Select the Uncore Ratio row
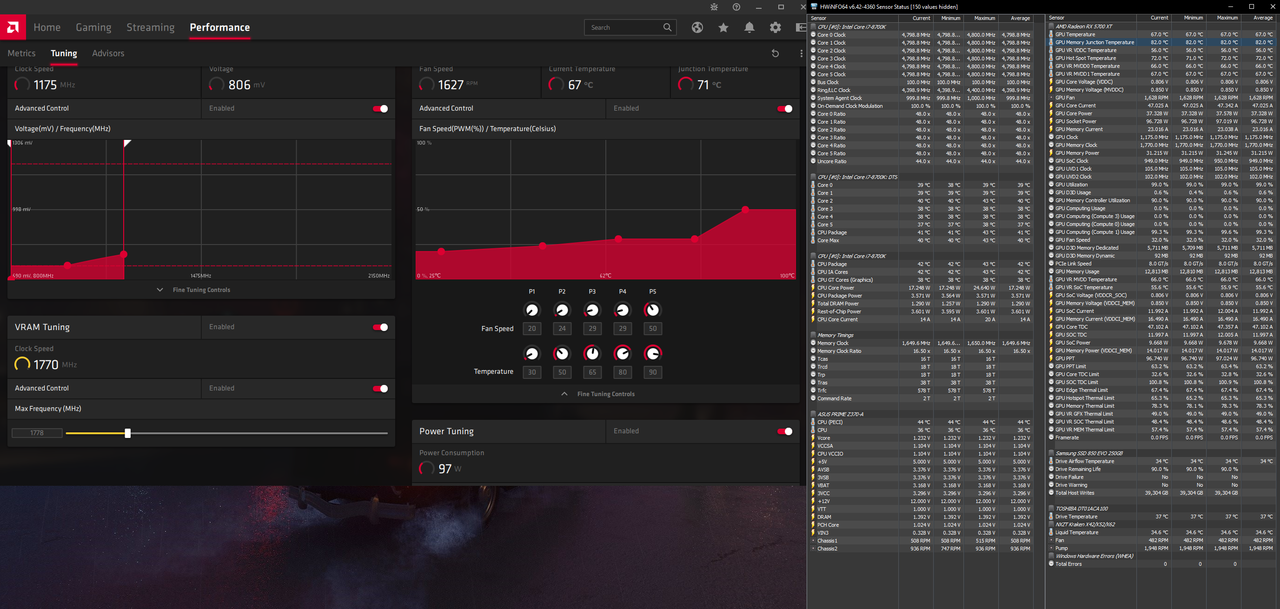Viewport: 1280px width, 609px height. pos(920,161)
